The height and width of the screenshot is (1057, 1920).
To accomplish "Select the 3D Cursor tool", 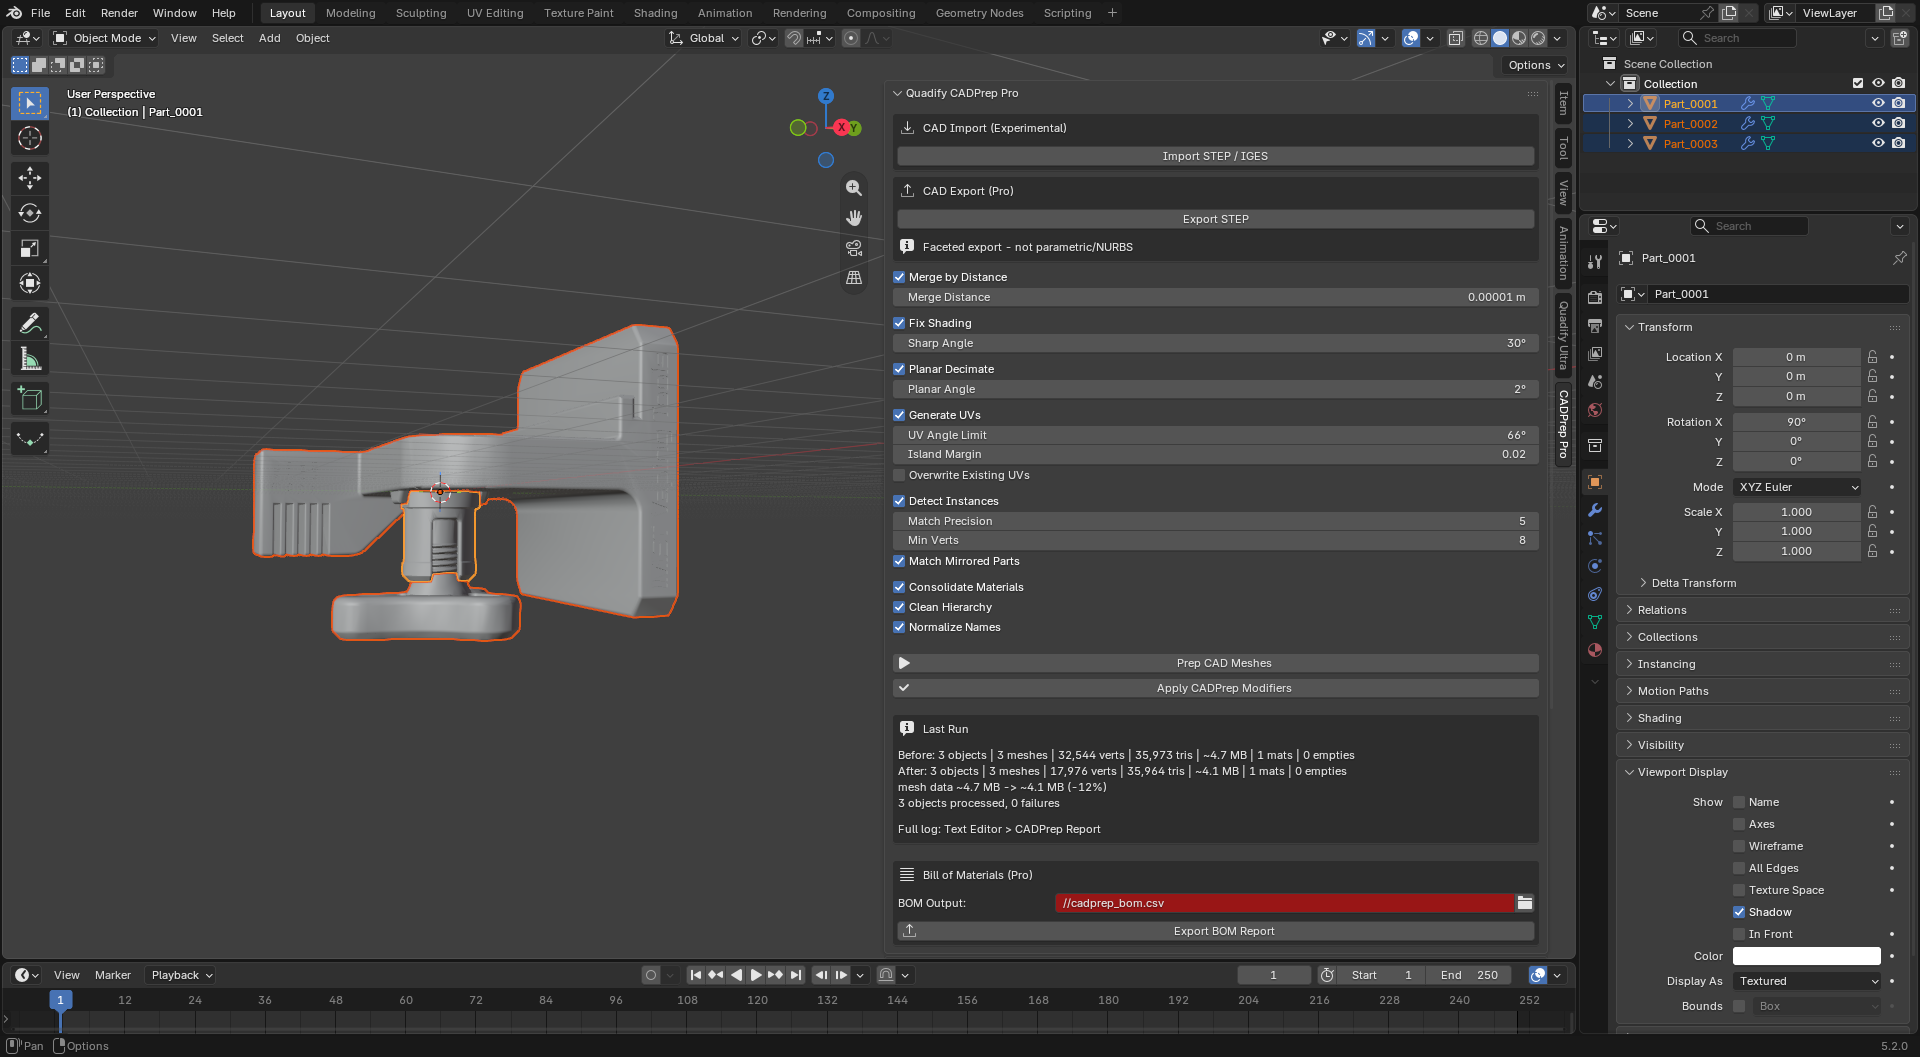I will 30,138.
